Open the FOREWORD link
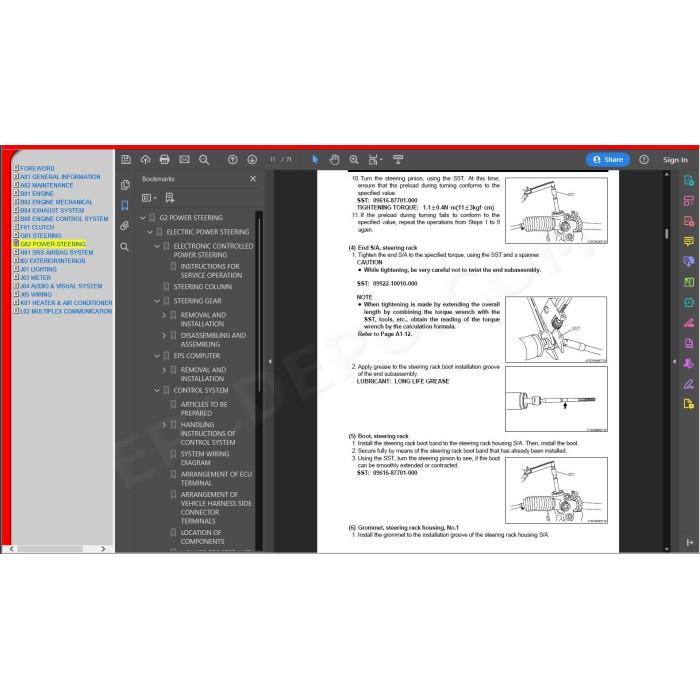 [37, 168]
